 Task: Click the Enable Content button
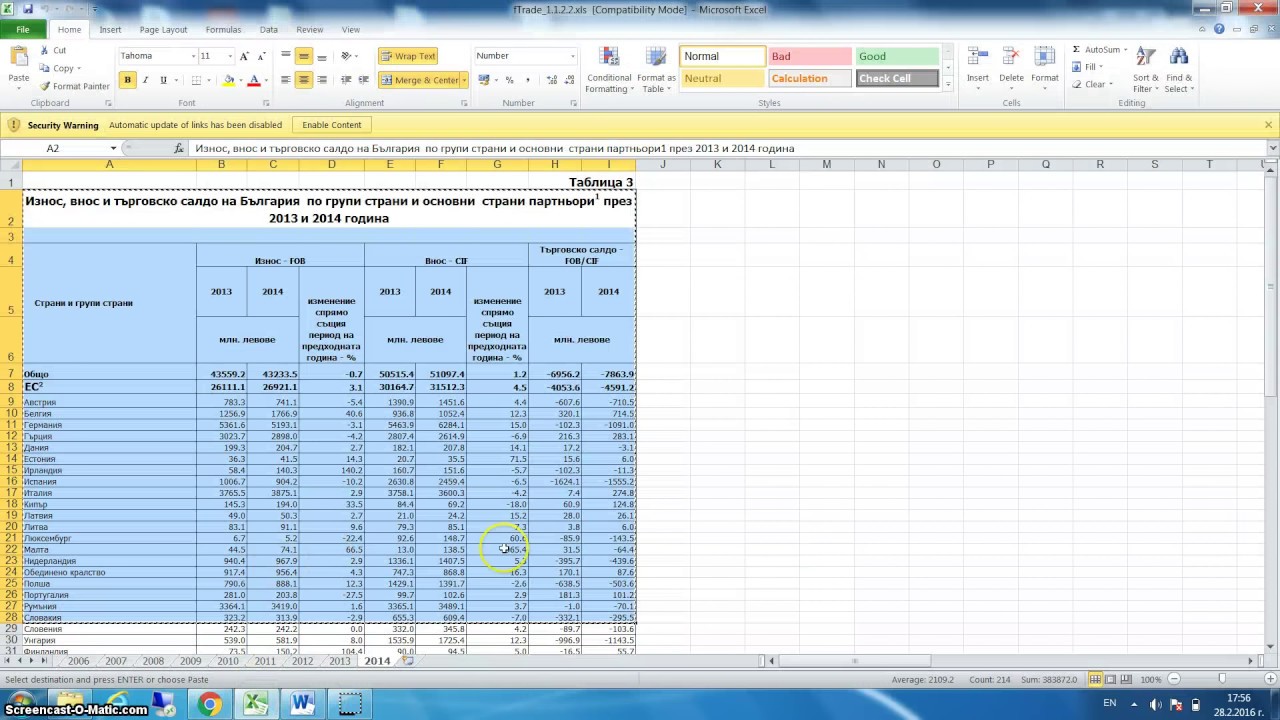(332, 125)
